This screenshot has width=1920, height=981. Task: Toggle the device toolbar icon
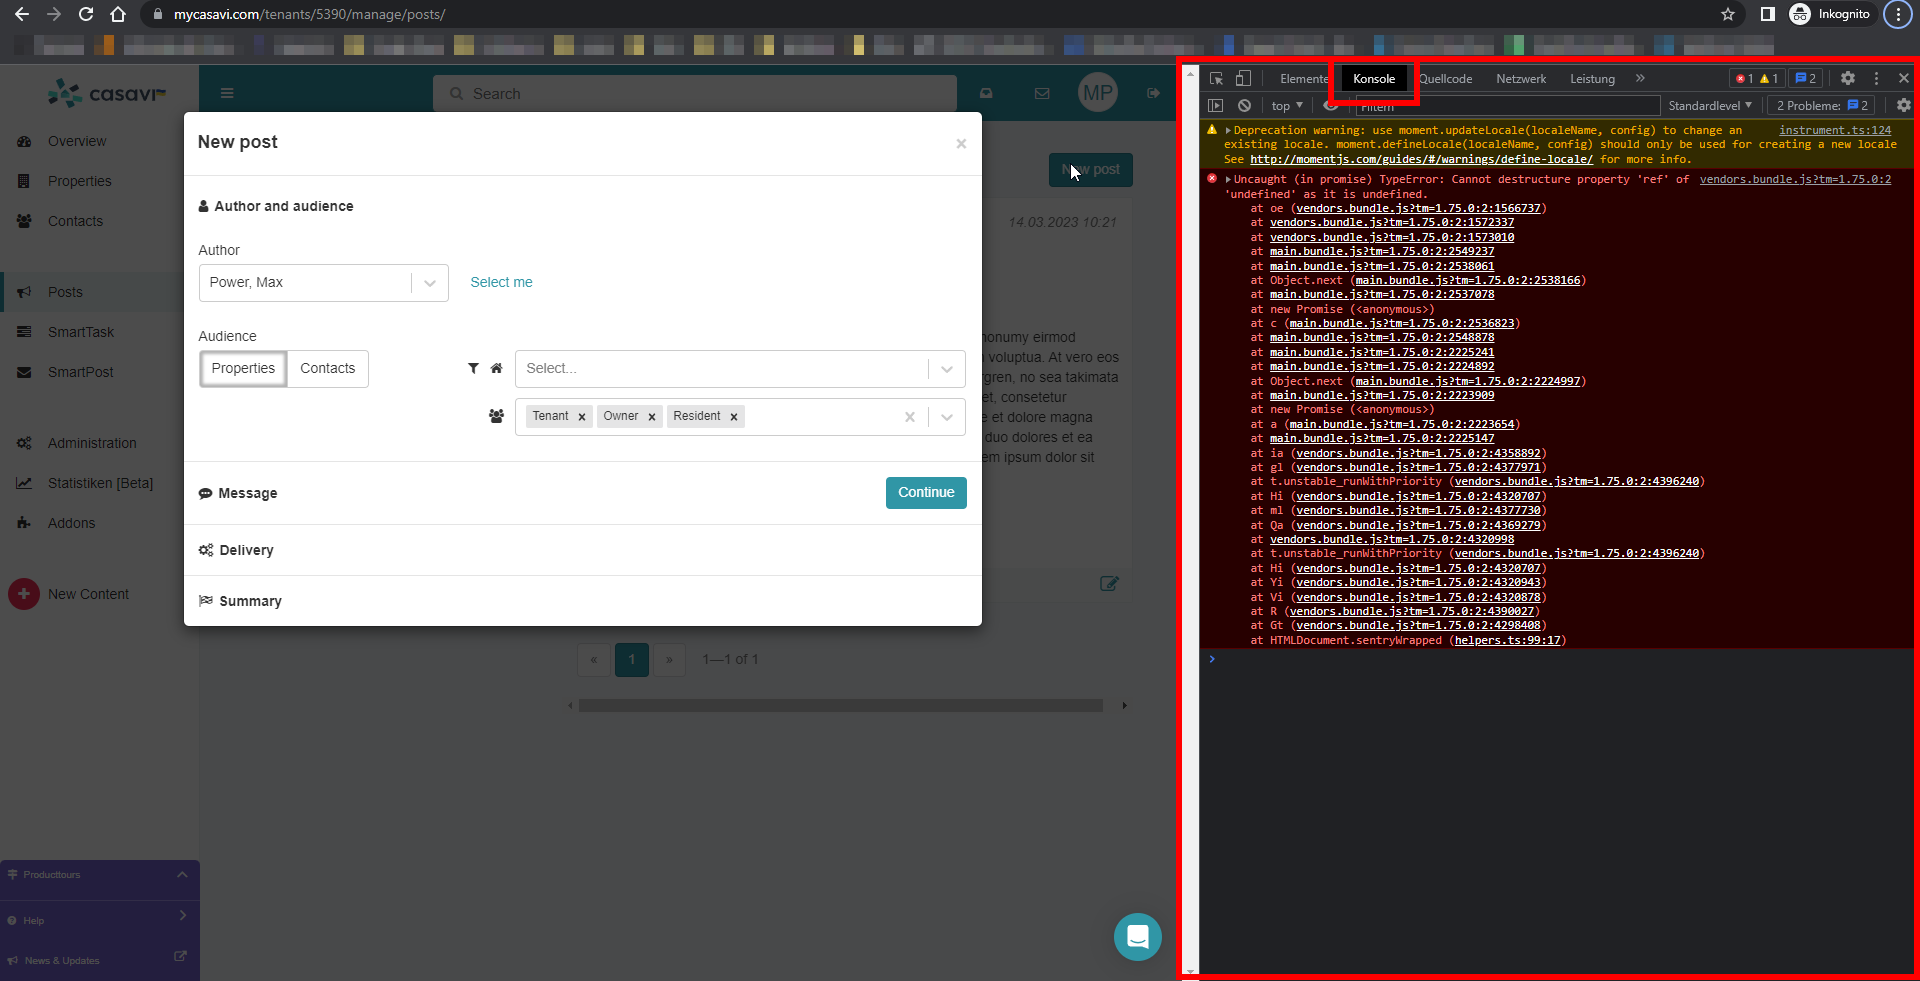point(1243,78)
